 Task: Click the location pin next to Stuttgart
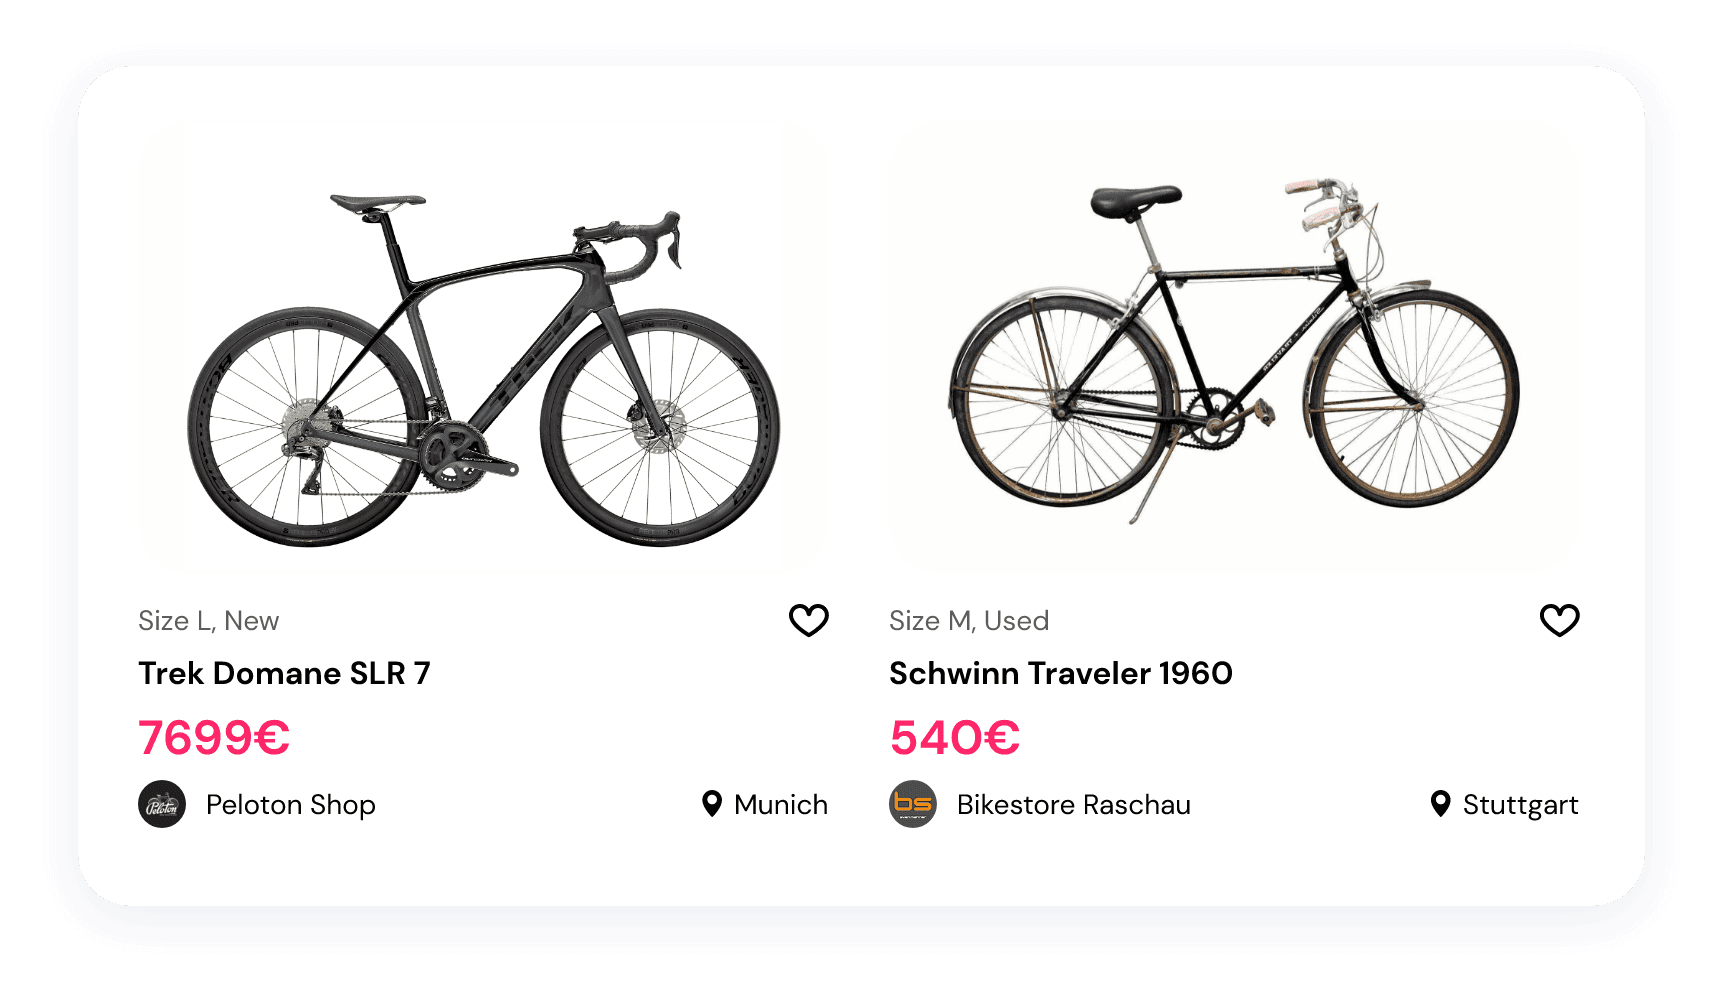click(1440, 805)
